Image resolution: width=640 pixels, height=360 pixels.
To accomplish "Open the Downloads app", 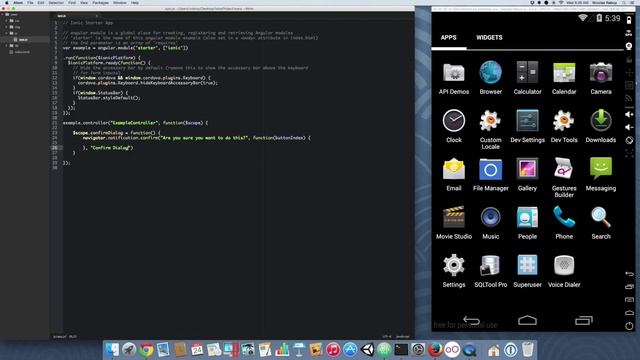I will pyautogui.click(x=600, y=126).
